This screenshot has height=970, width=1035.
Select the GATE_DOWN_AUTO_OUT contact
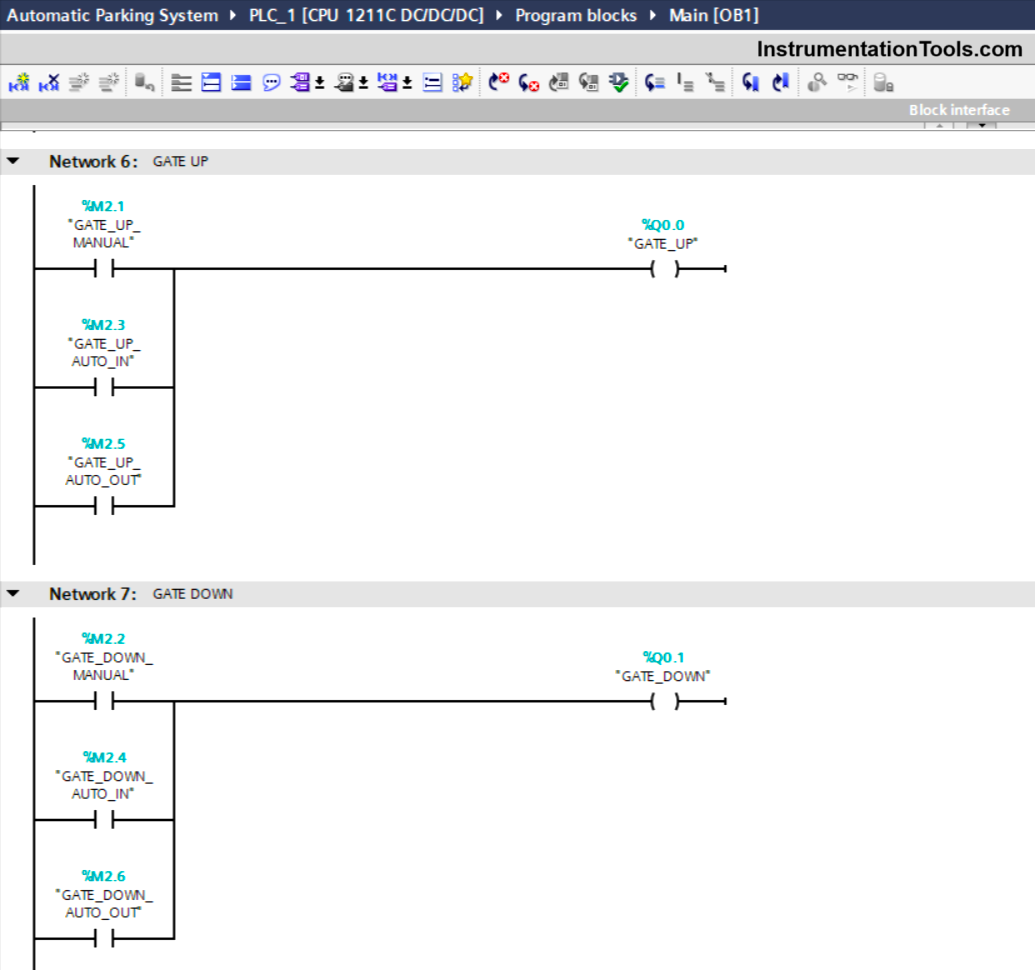tap(104, 938)
